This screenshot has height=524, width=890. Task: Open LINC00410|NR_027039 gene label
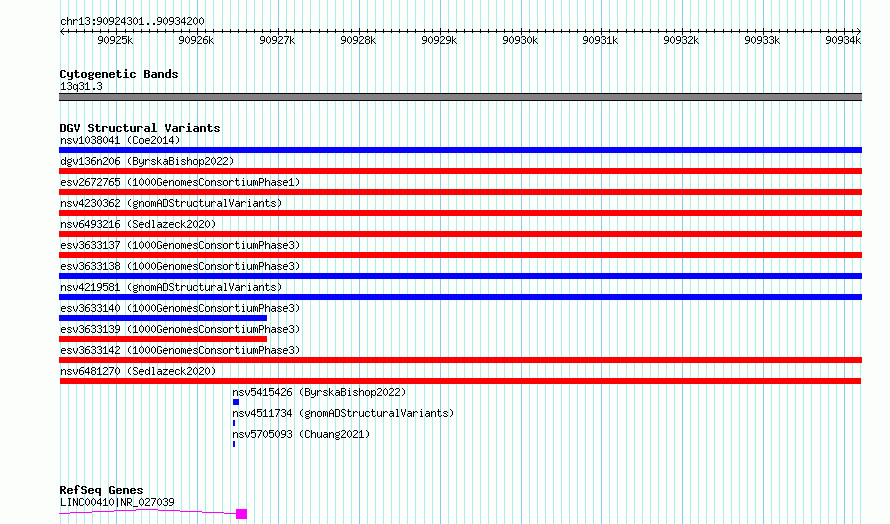point(117,502)
